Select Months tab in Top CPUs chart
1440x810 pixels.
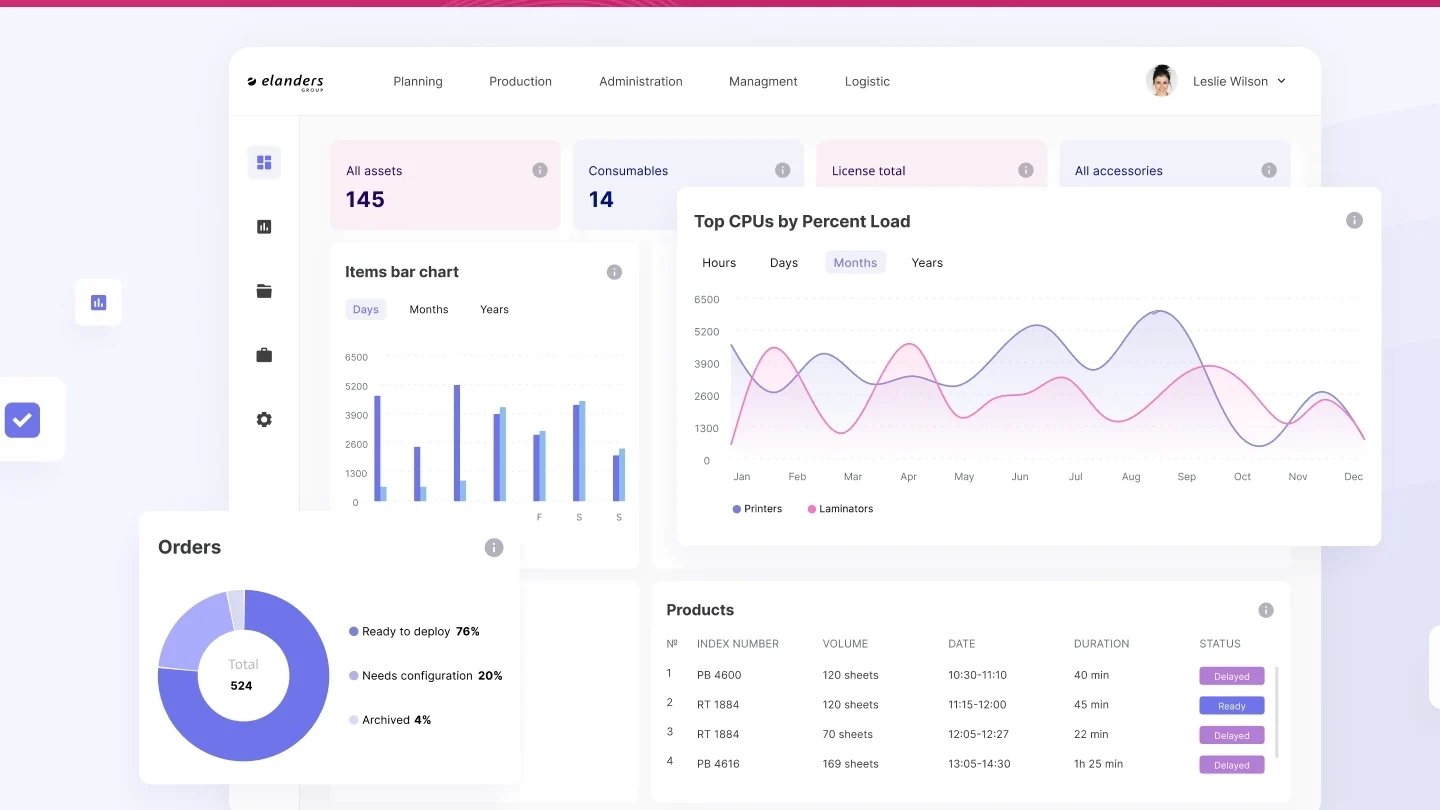tap(855, 263)
